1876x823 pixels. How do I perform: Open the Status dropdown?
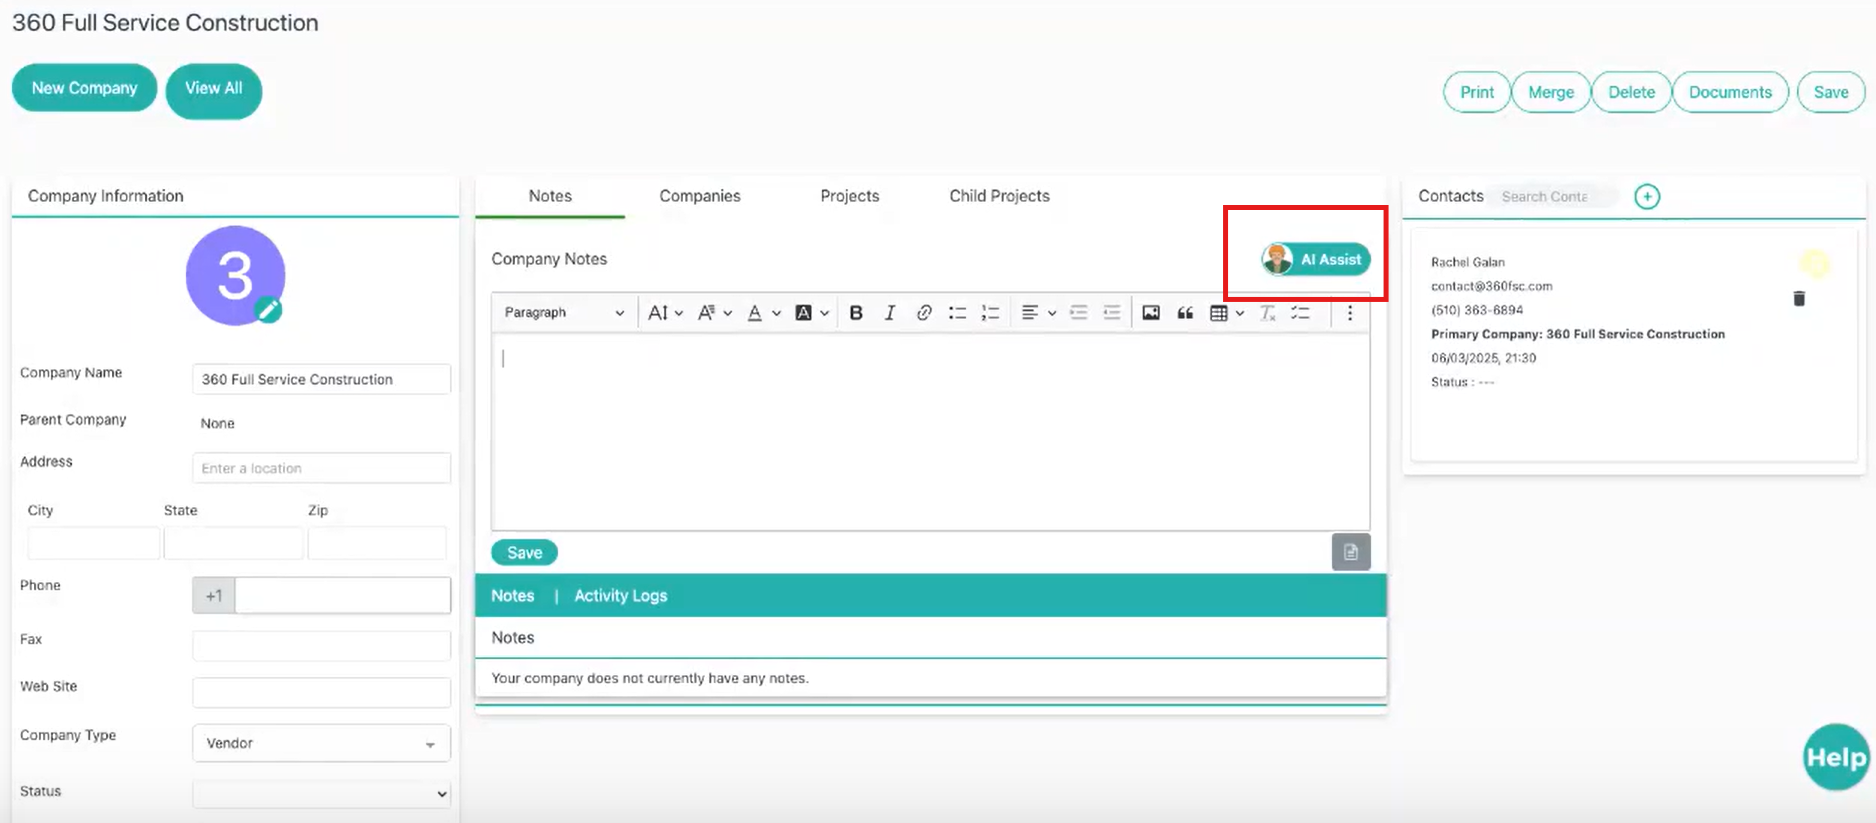[321, 793]
